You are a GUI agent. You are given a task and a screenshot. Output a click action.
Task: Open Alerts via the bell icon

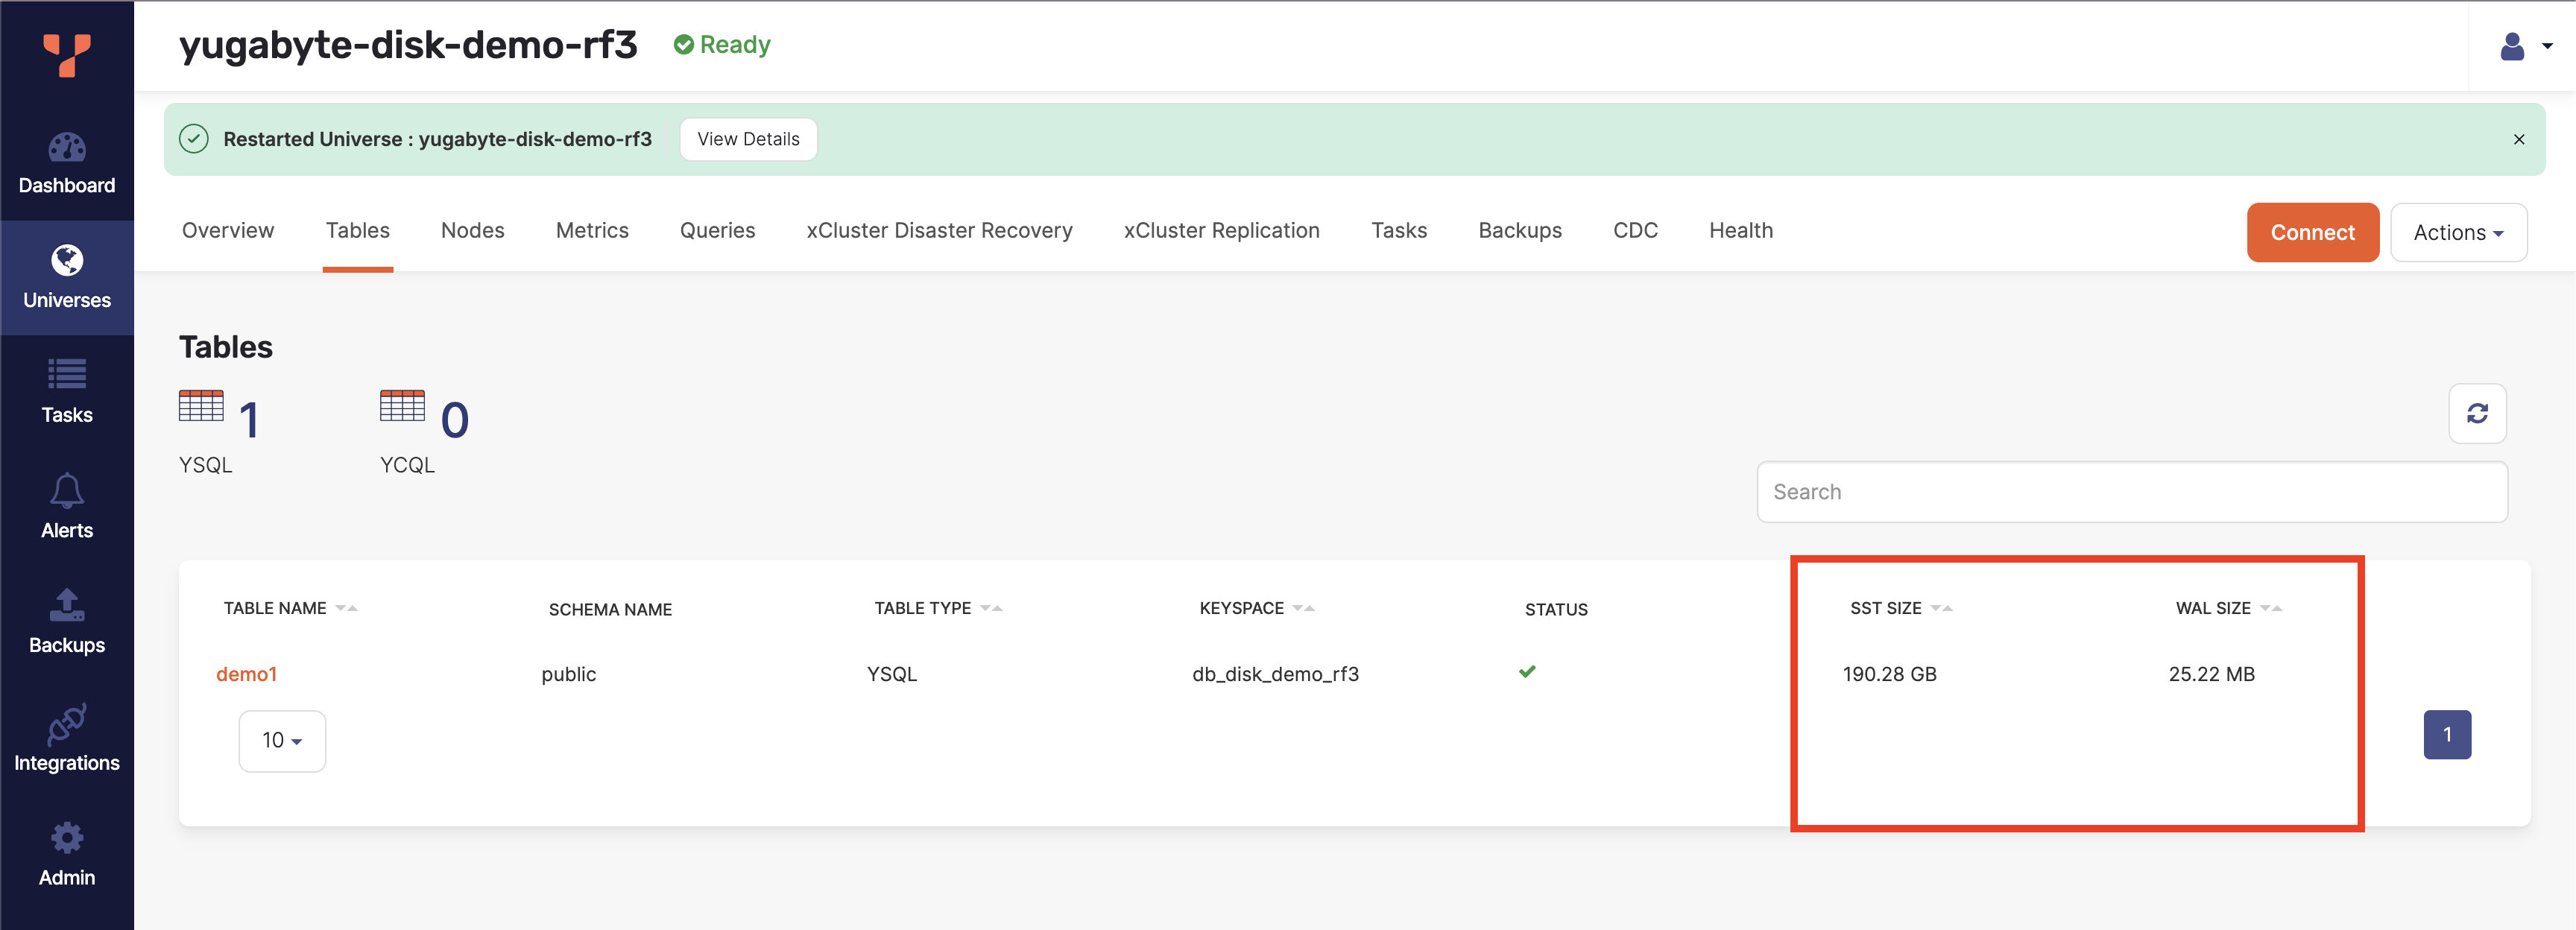[66, 491]
